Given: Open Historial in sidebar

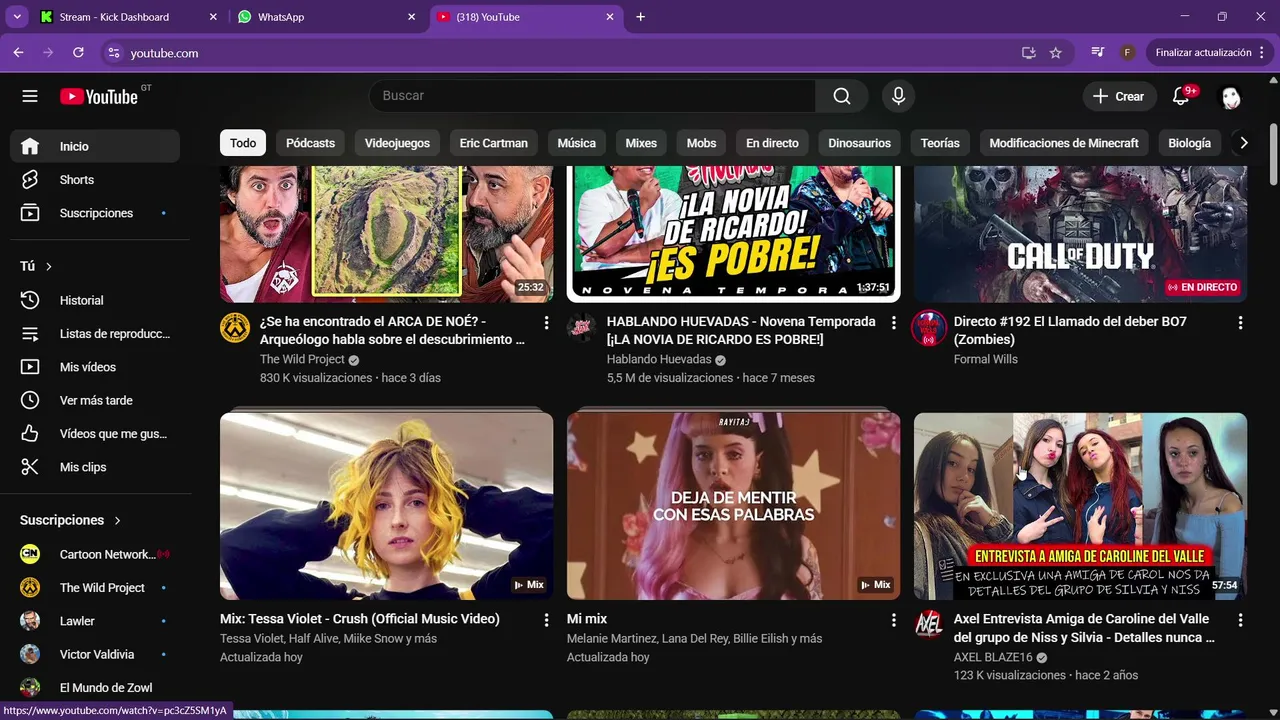Looking at the screenshot, I should point(95,300).
